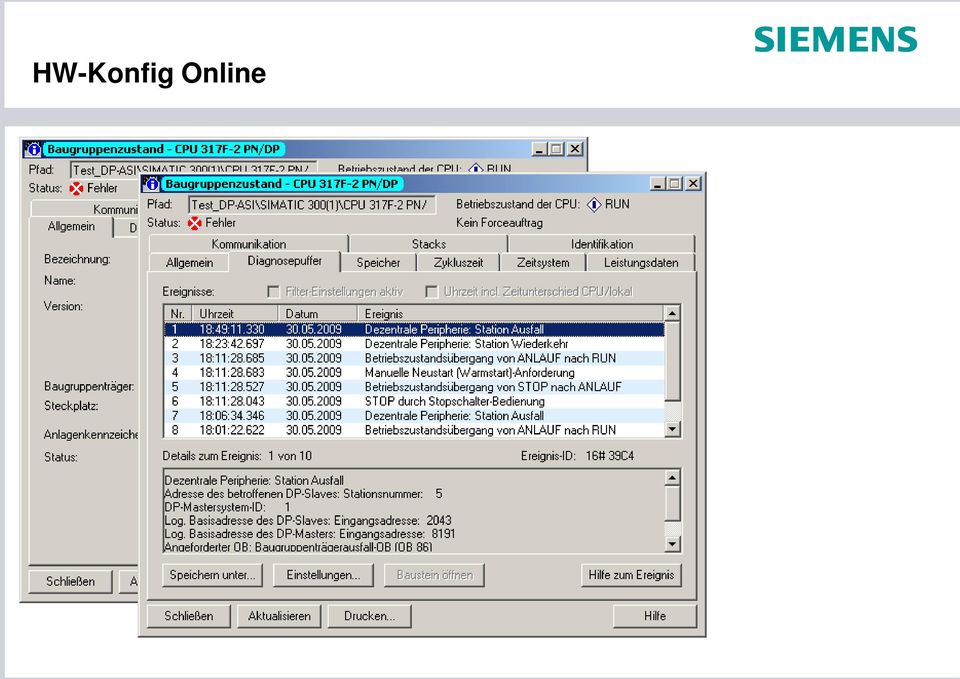
Task: Click the red Fehler status icon in front window
Action: coord(195,223)
